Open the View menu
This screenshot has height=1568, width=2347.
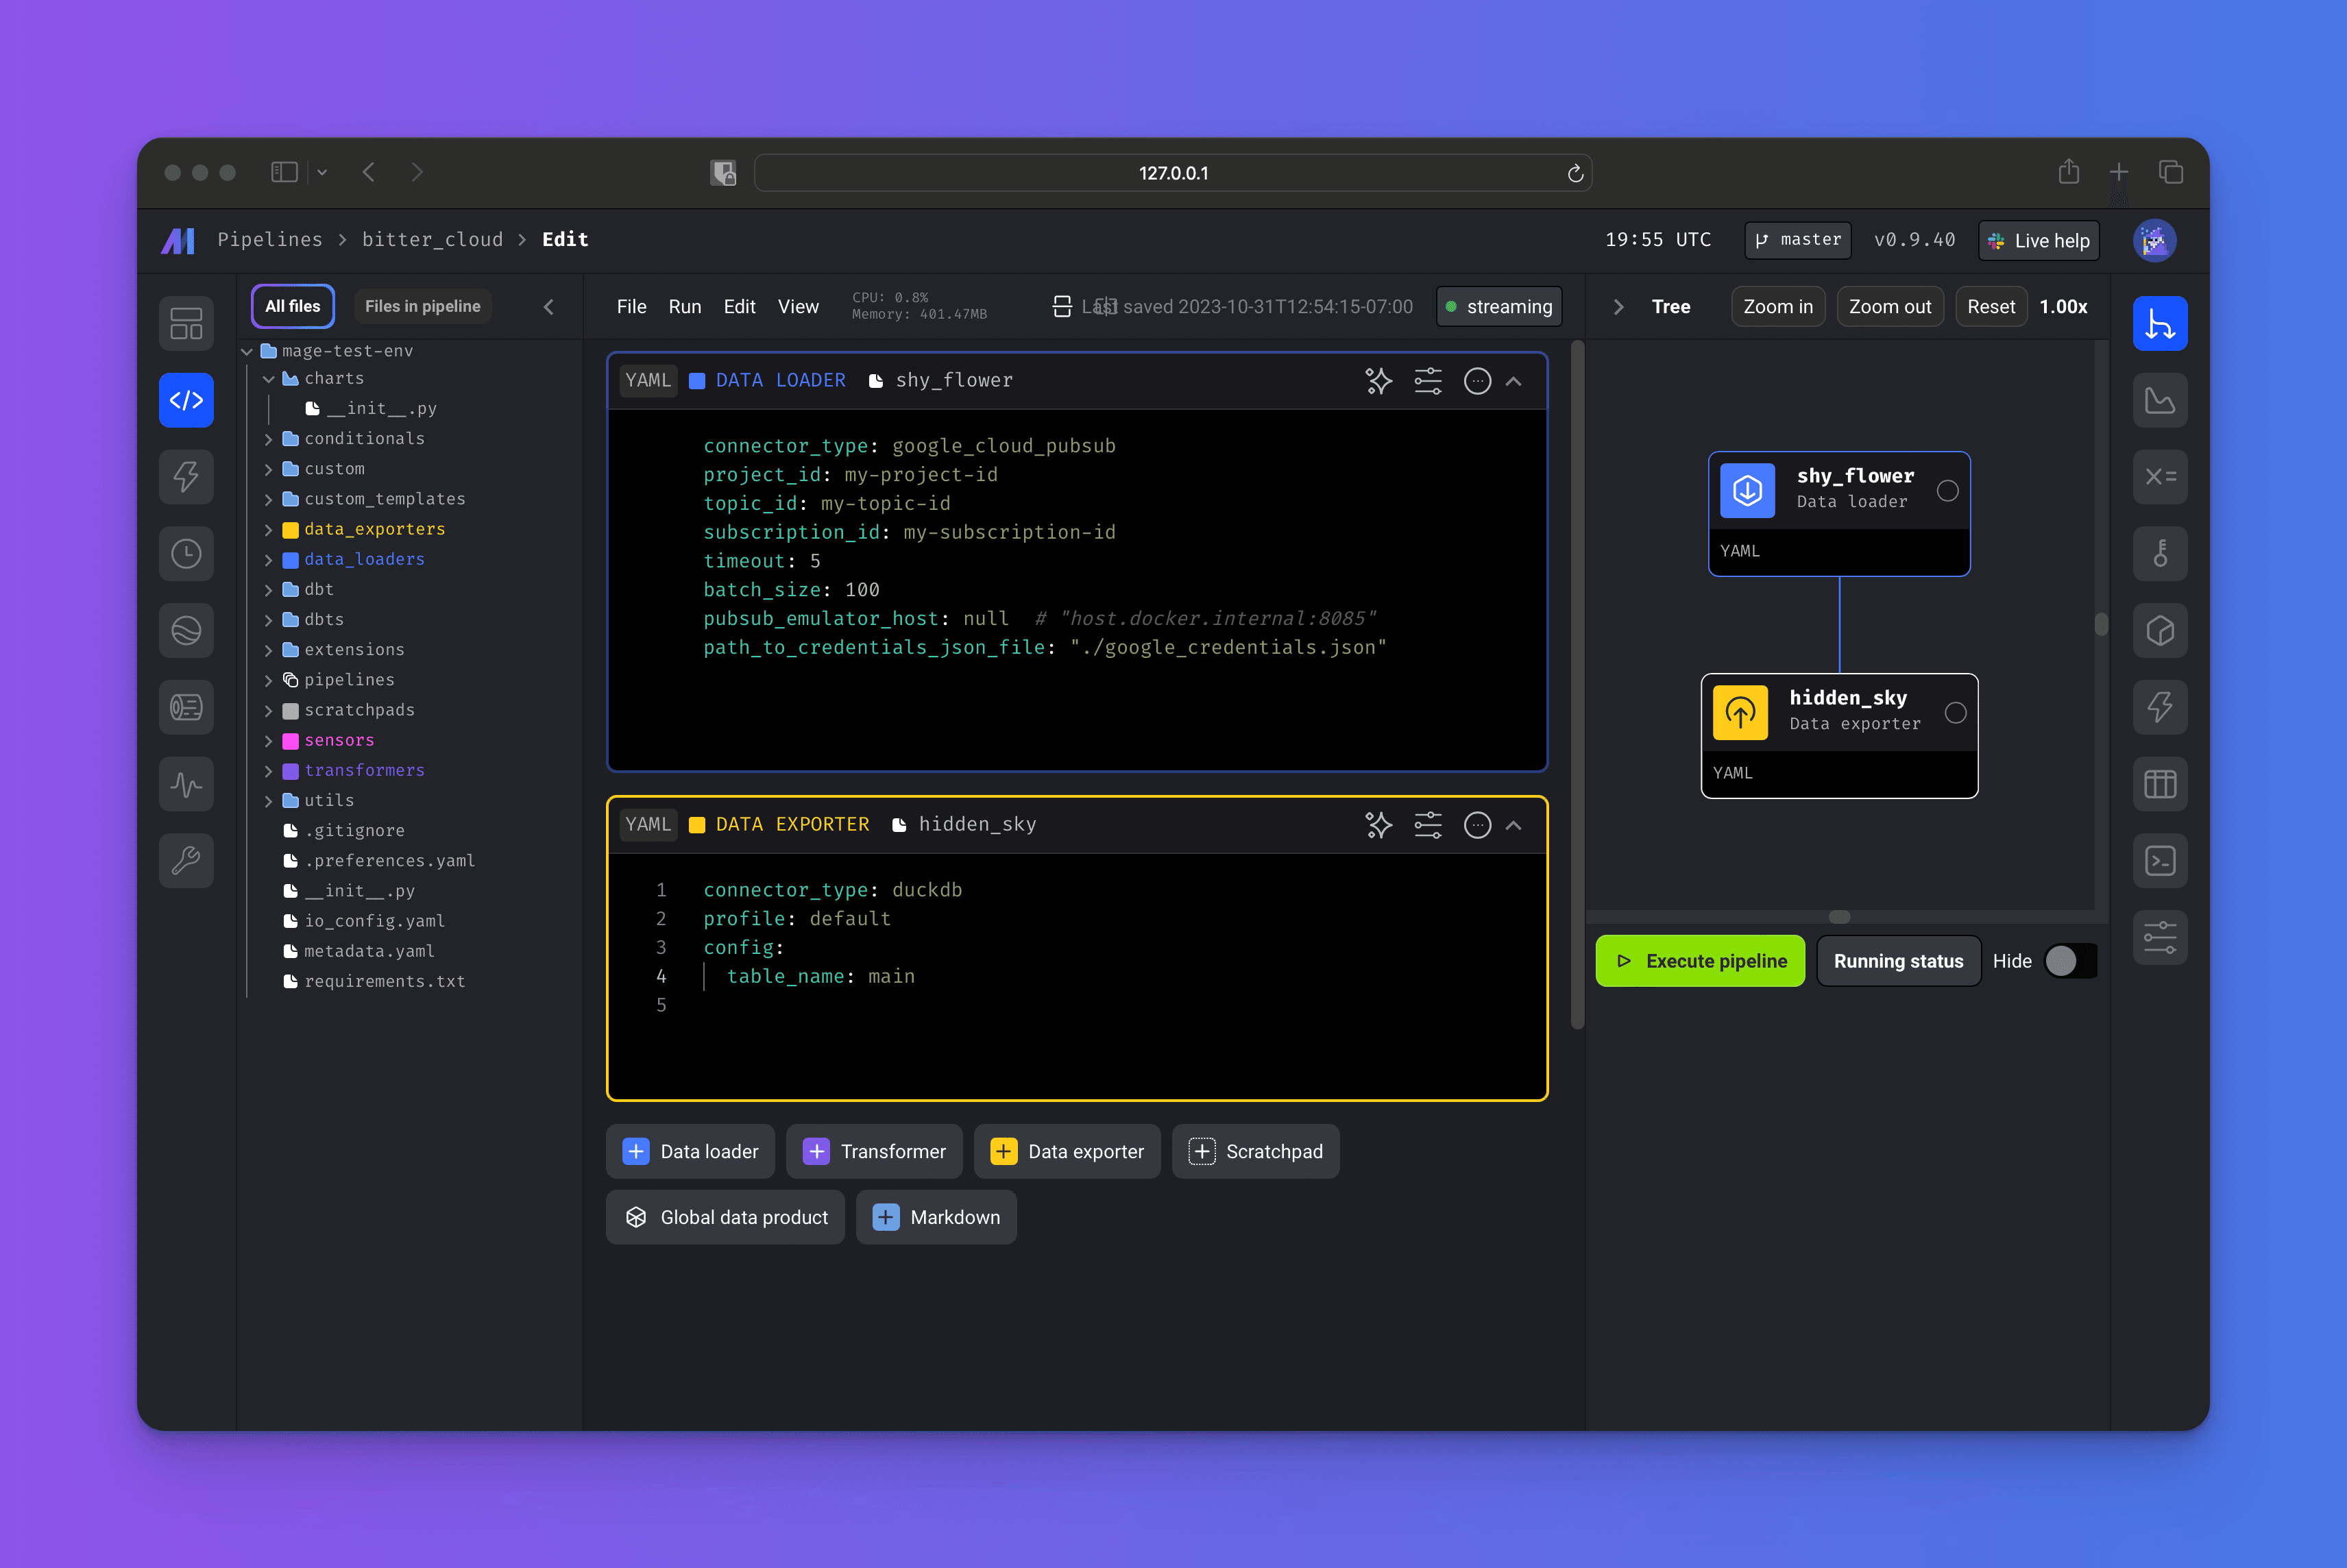(798, 307)
